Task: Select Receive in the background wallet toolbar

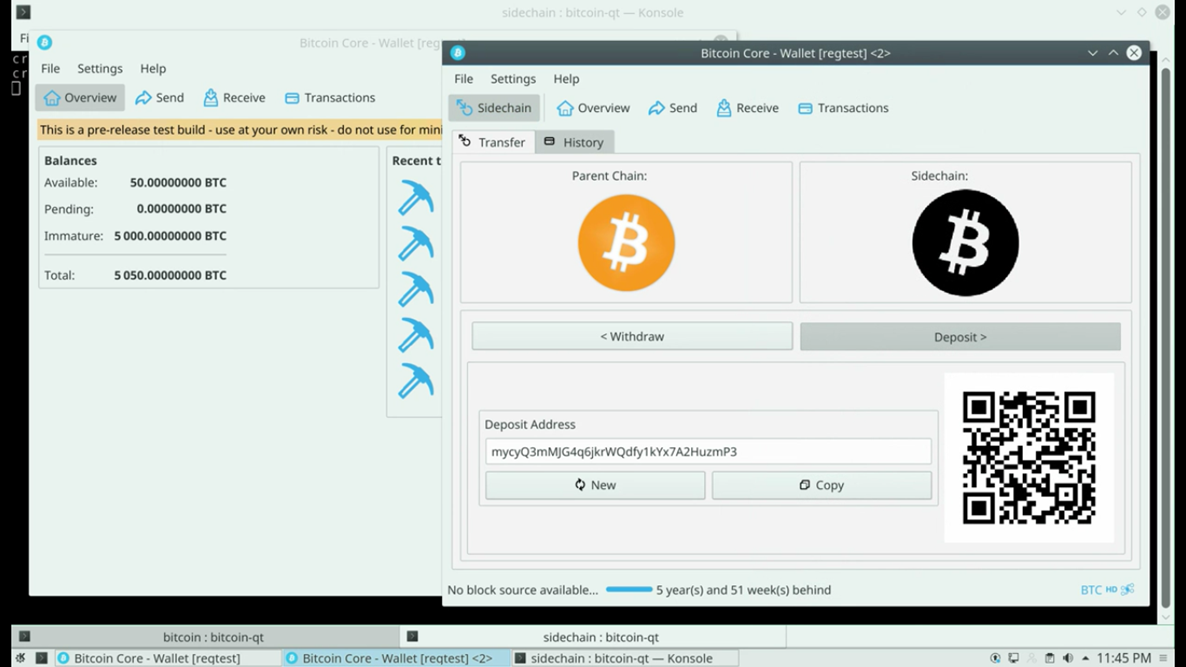Action: click(234, 98)
